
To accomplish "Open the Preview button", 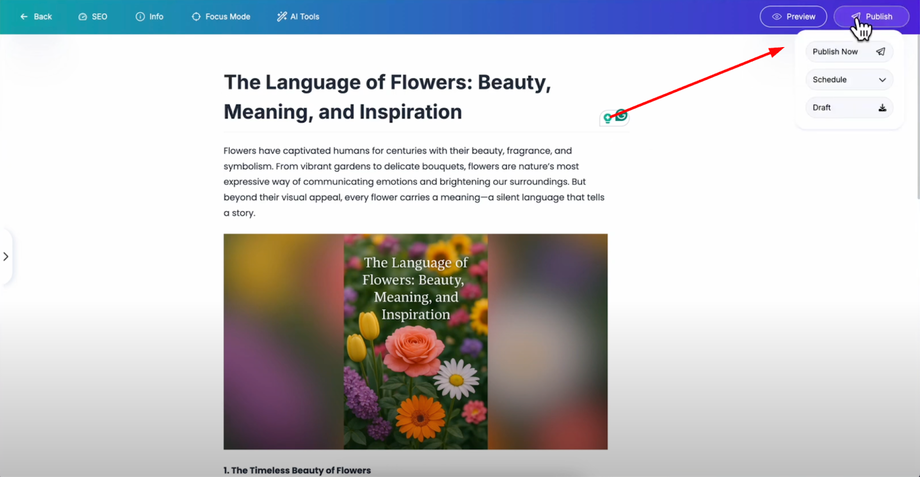I will tap(793, 17).
